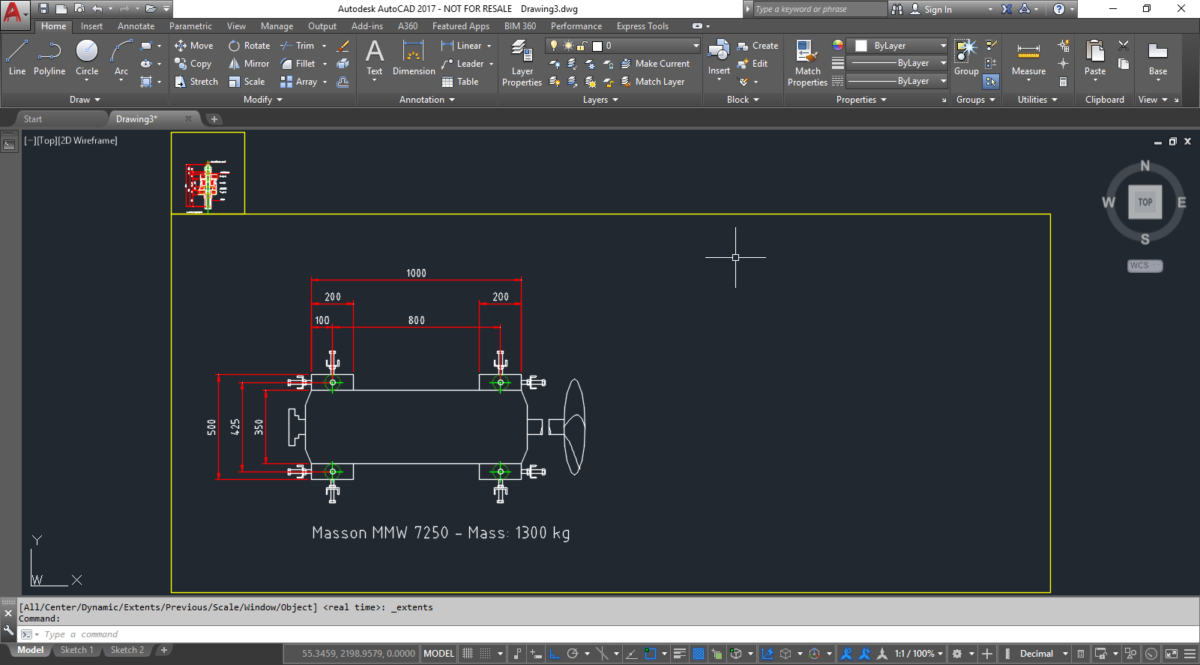
Task: Open the Measure utility
Action: point(1028,58)
